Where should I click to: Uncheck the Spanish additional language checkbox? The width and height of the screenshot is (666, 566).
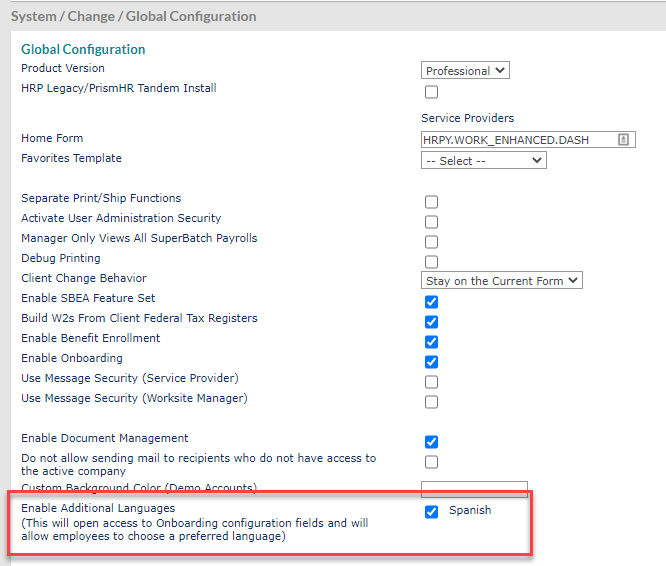(431, 512)
